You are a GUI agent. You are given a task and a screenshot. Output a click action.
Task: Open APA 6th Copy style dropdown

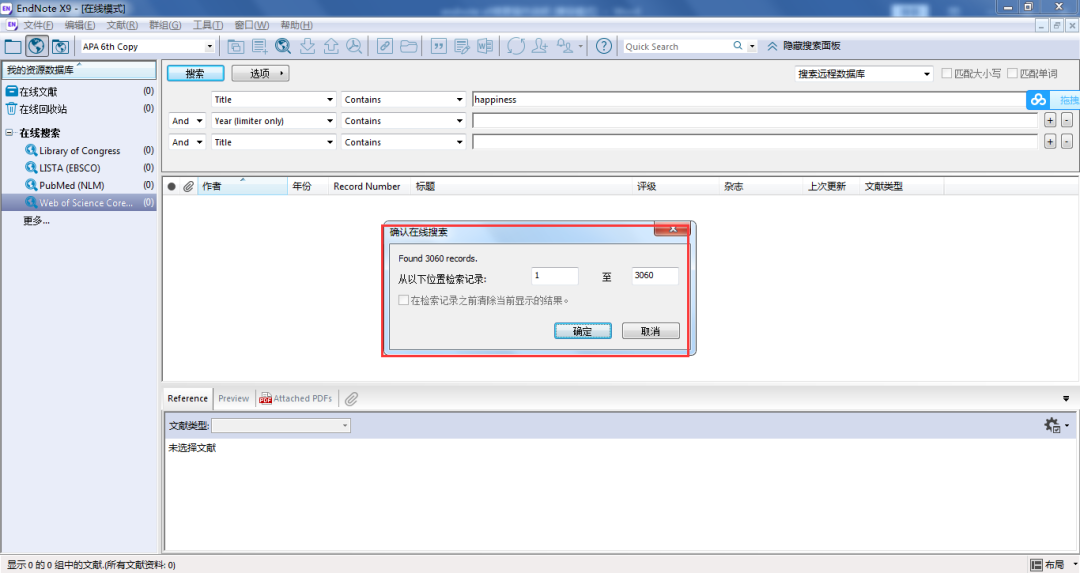click(209, 46)
